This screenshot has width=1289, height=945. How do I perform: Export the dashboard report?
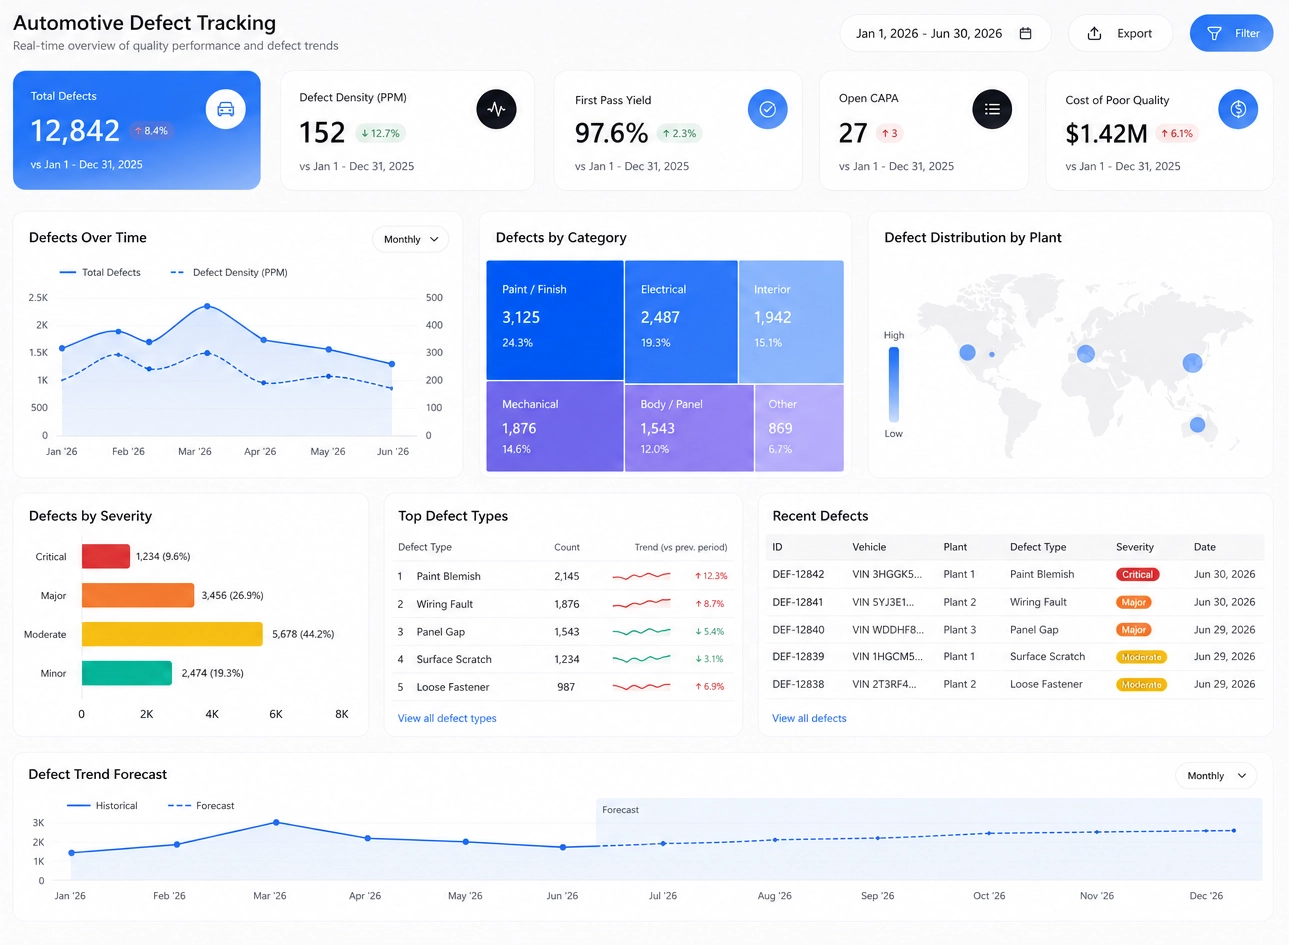1119,33
